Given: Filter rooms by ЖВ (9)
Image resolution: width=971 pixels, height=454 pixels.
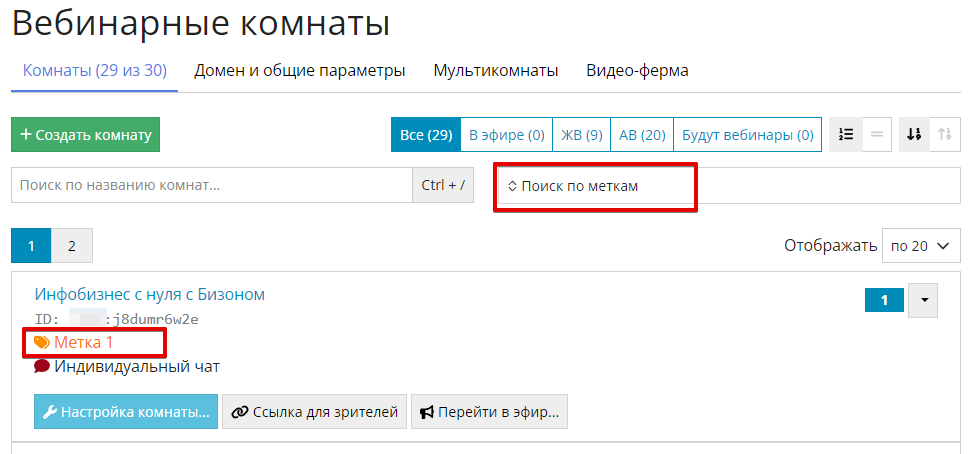Looking at the screenshot, I should tap(581, 135).
